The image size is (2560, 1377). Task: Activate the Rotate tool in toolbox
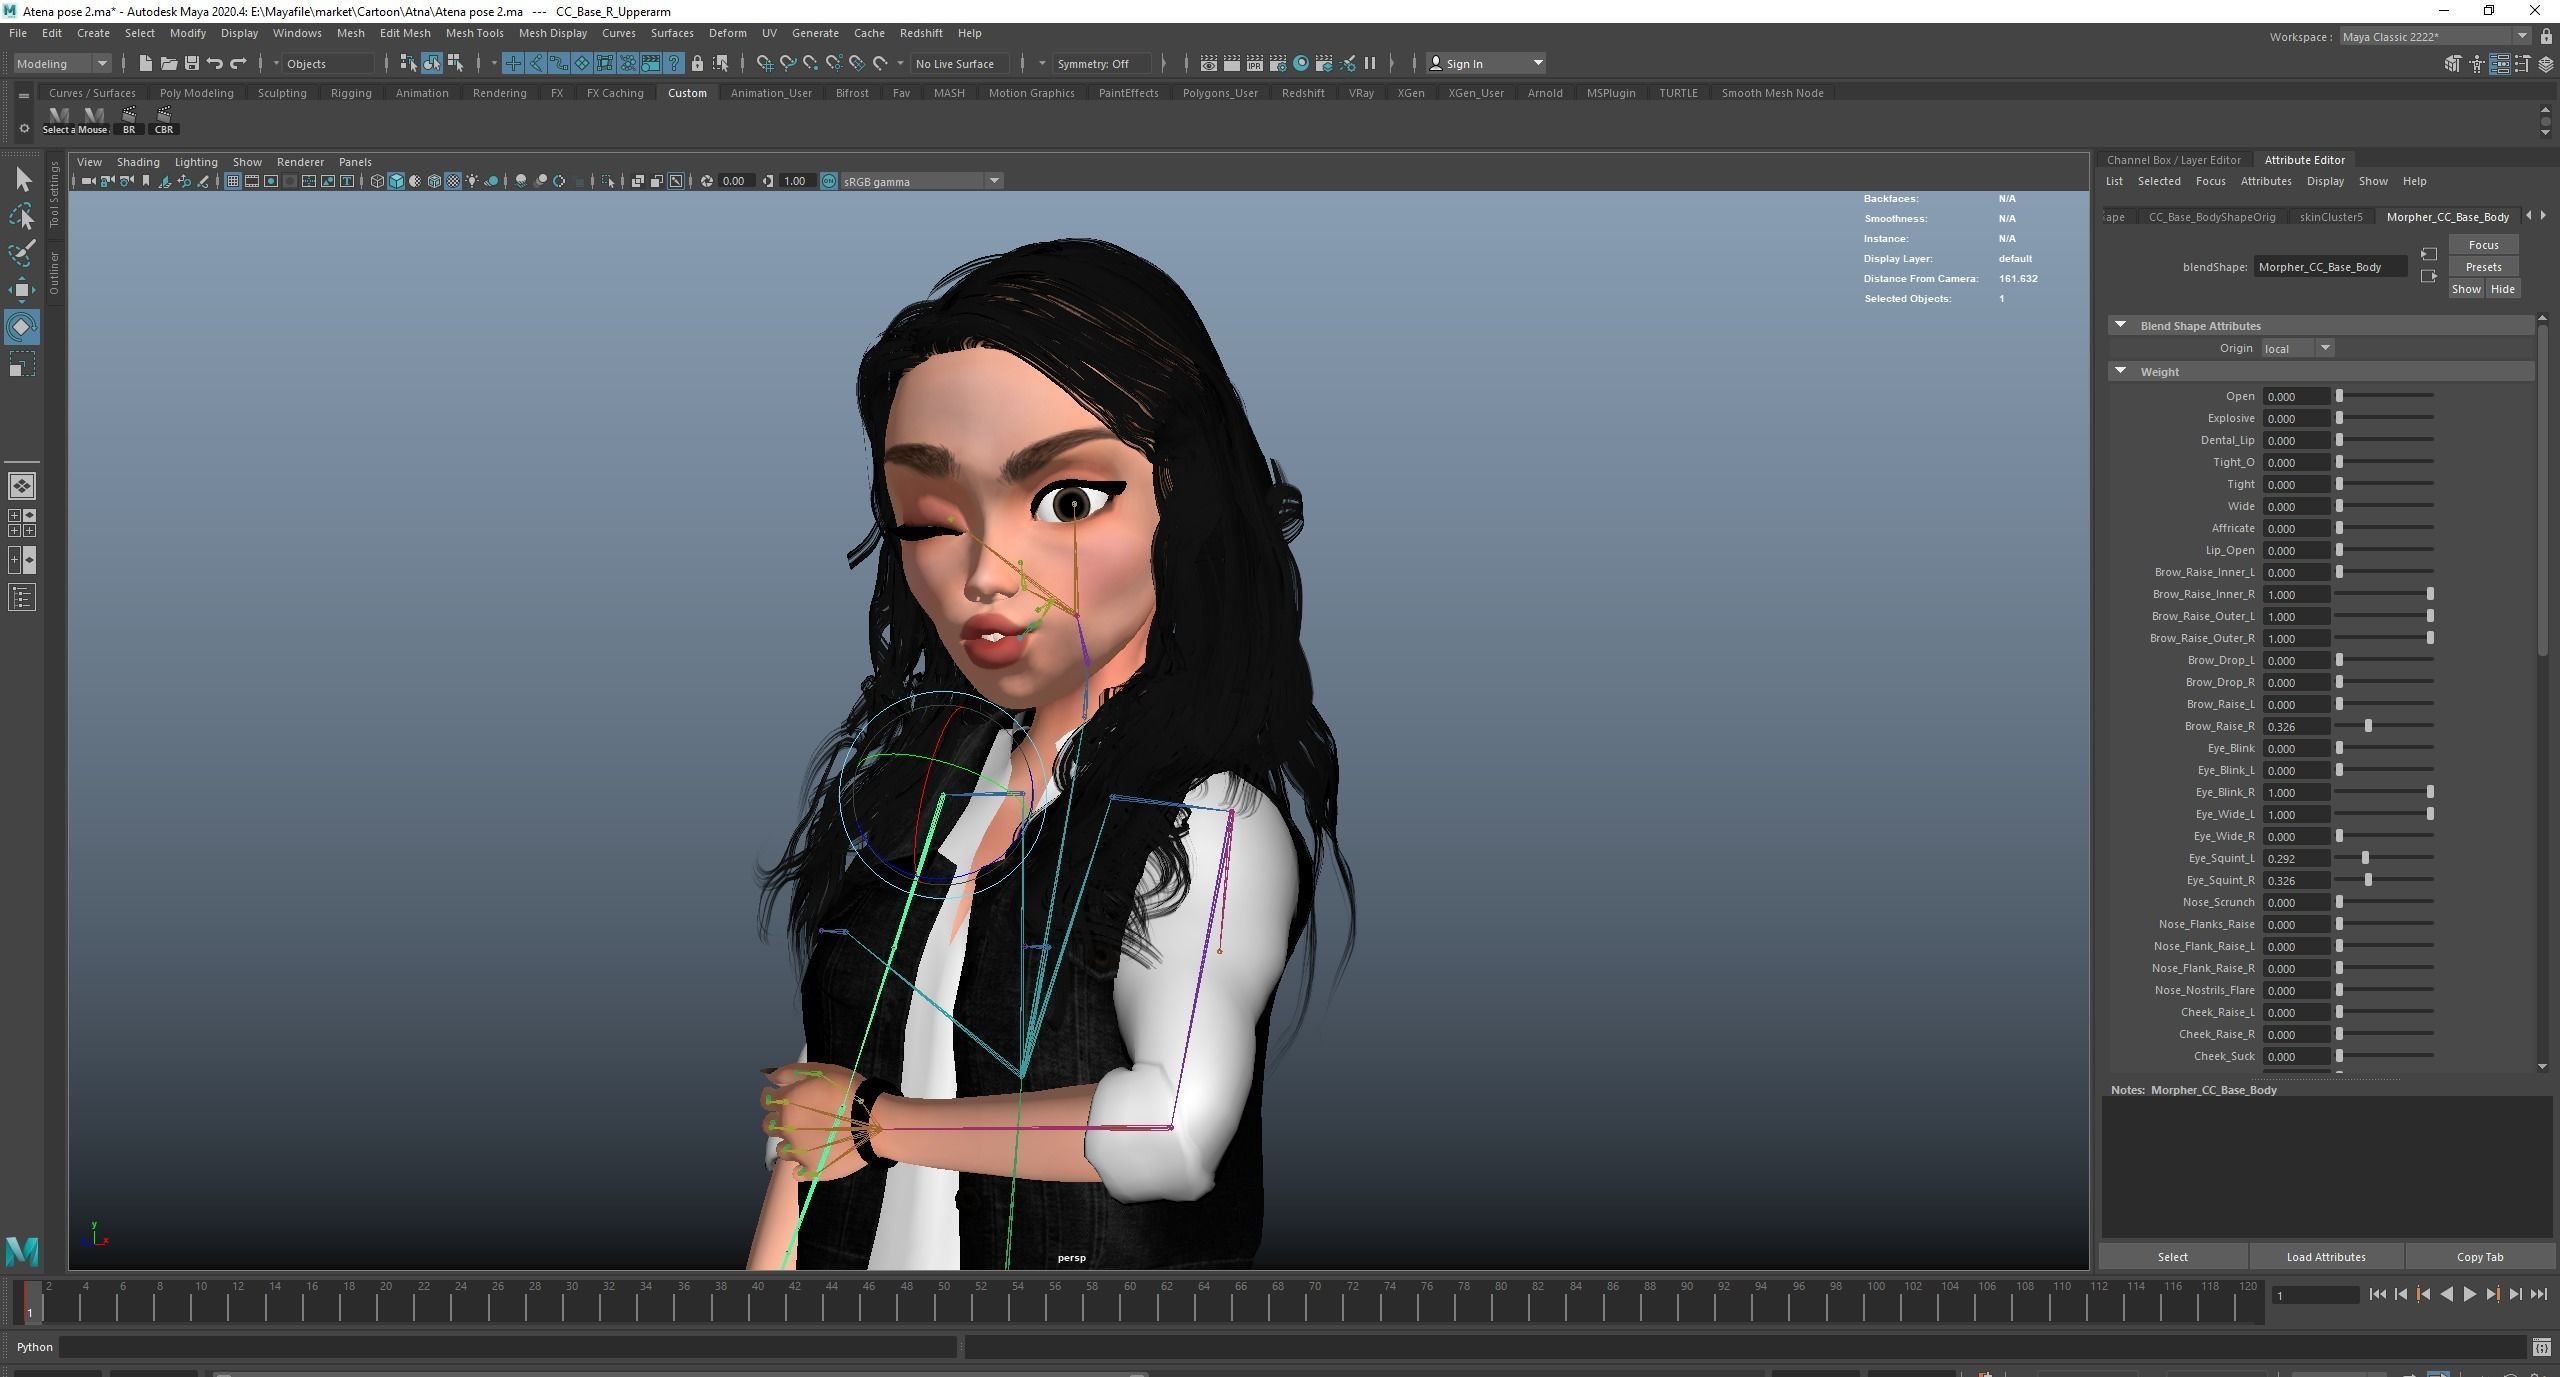[23, 327]
